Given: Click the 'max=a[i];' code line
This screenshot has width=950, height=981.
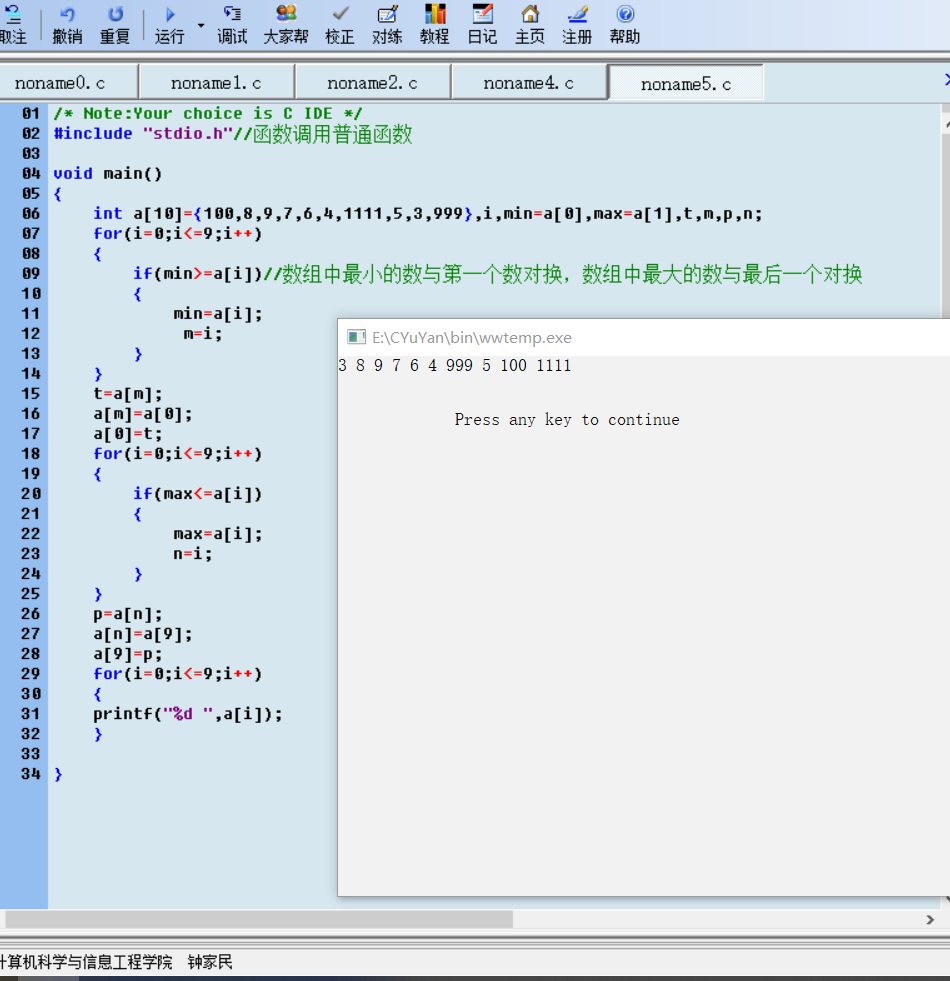Looking at the screenshot, I should pos(218,534).
